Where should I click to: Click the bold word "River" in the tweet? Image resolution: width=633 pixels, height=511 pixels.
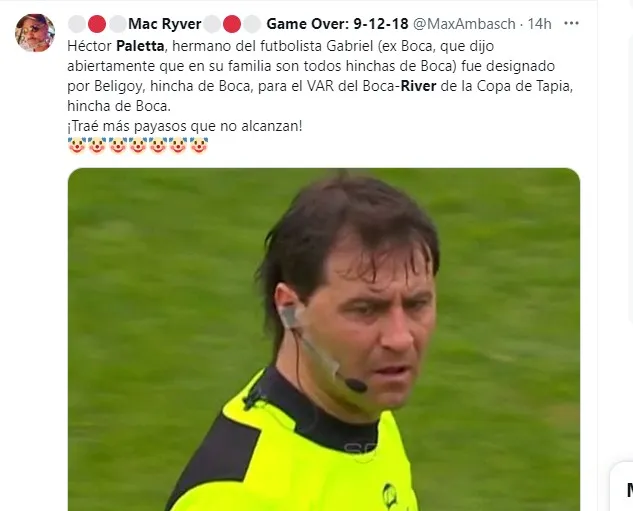(x=418, y=86)
